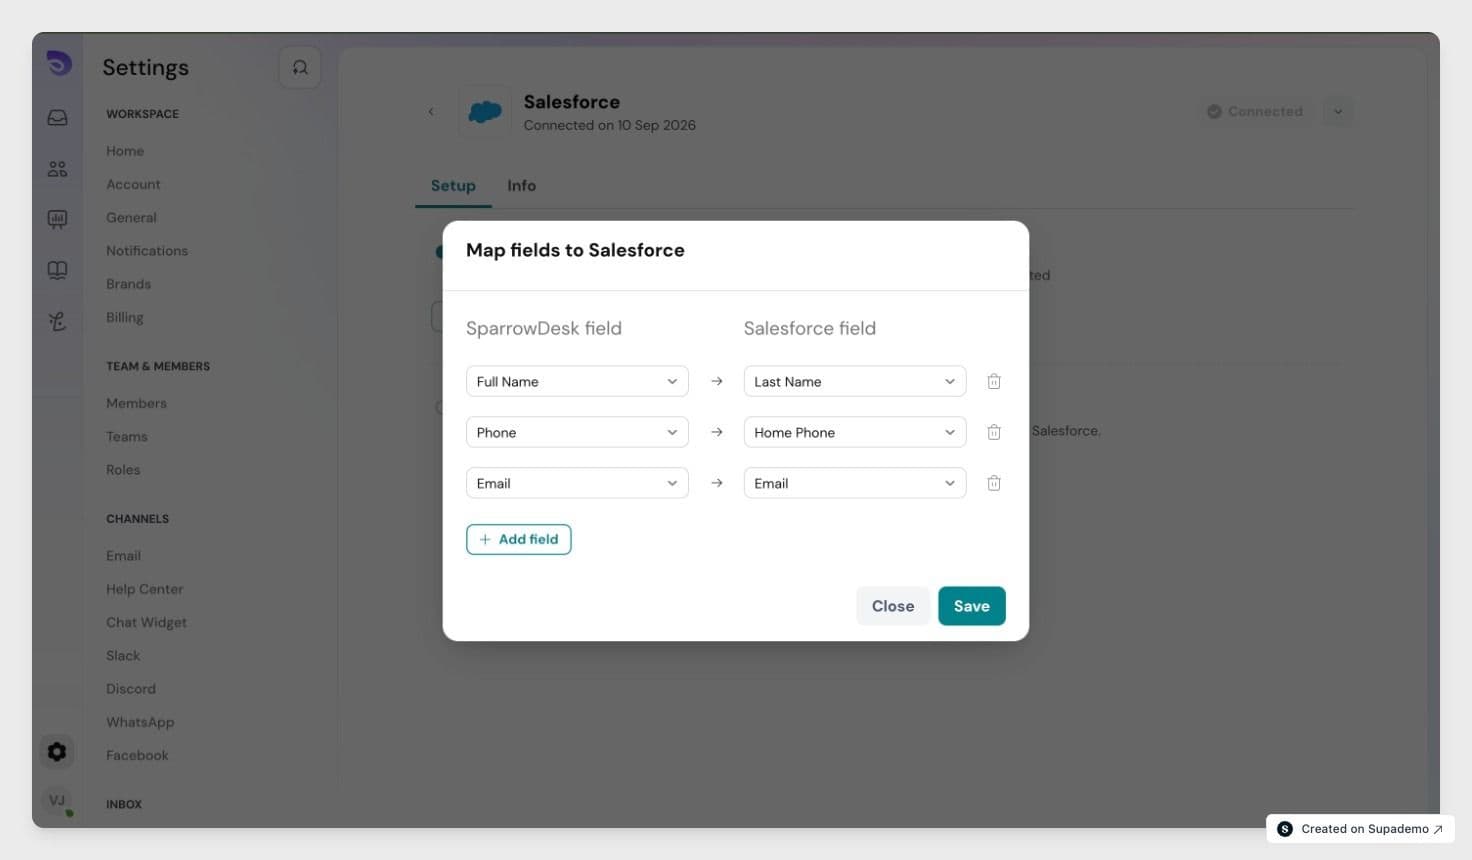The image size is (1472, 860).
Task: Remove the Phone to Home Phone mapping
Action: click(x=994, y=432)
